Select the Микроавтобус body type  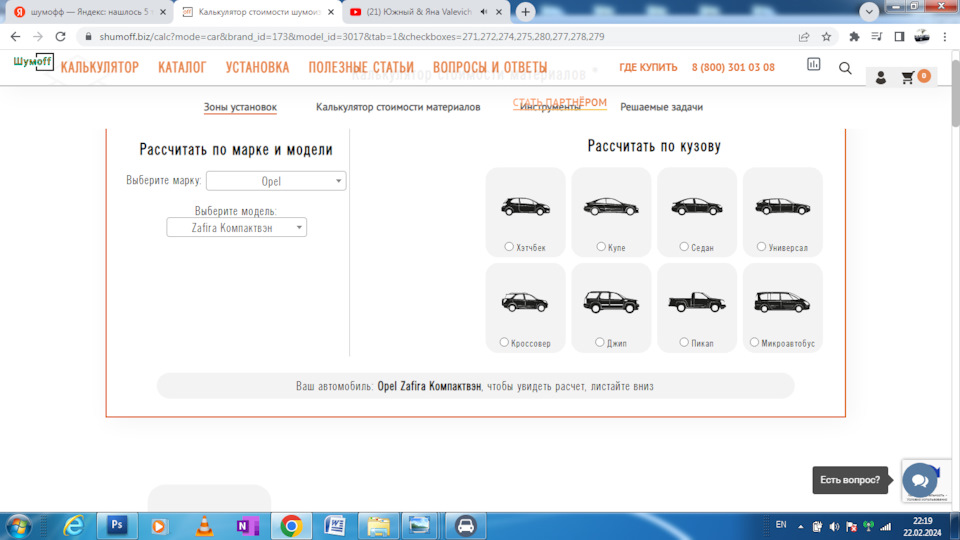tap(754, 342)
